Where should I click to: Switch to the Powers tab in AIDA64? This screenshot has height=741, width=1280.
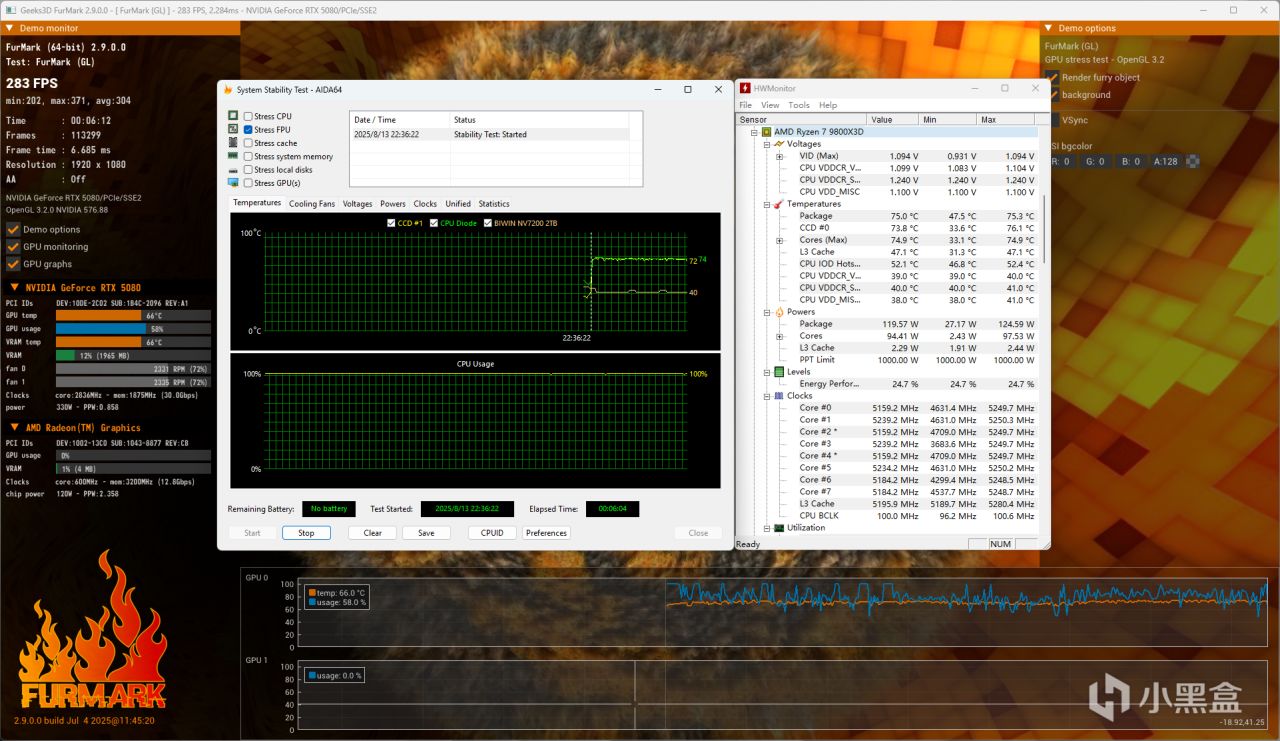[x=393, y=204]
